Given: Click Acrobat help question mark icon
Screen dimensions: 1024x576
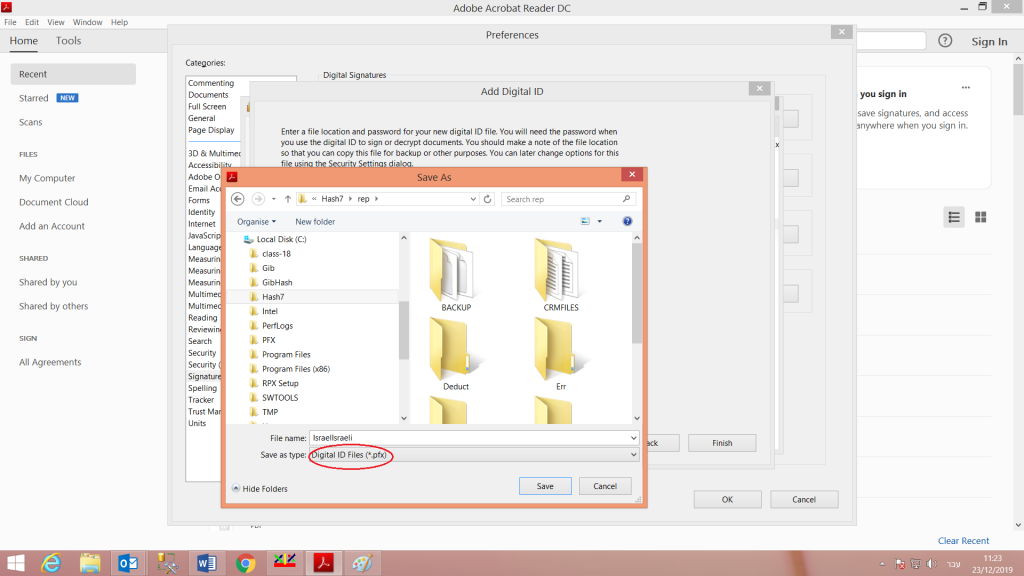Looking at the screenshot, I should click(x=945, y=40).
